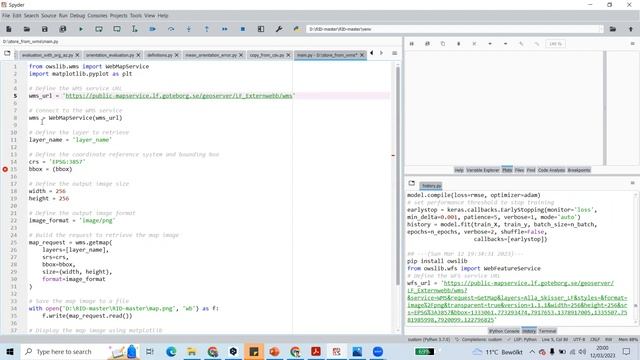Show the next plot

click(x=505, y=44)
